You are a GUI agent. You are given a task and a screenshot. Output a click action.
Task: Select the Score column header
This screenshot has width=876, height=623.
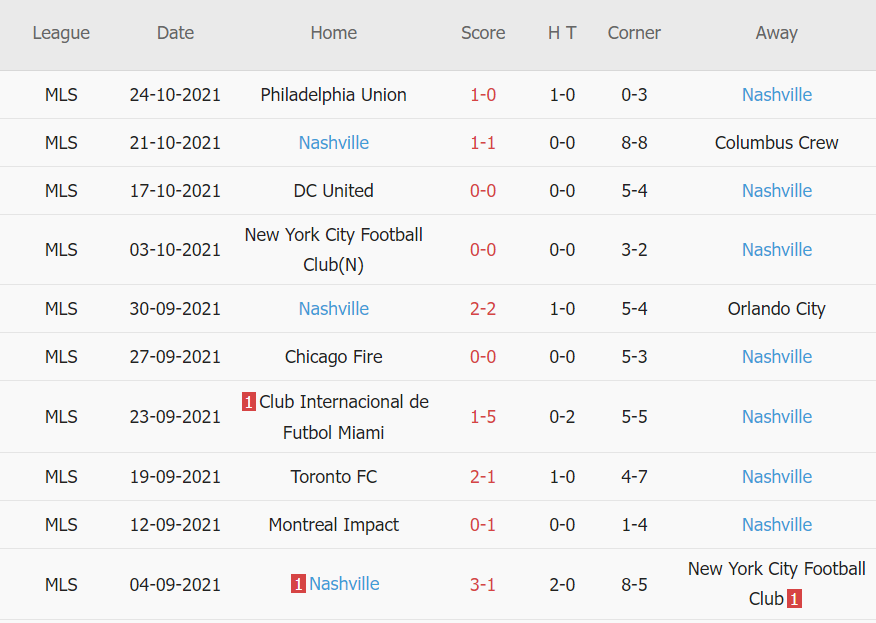tap(483, 33)
